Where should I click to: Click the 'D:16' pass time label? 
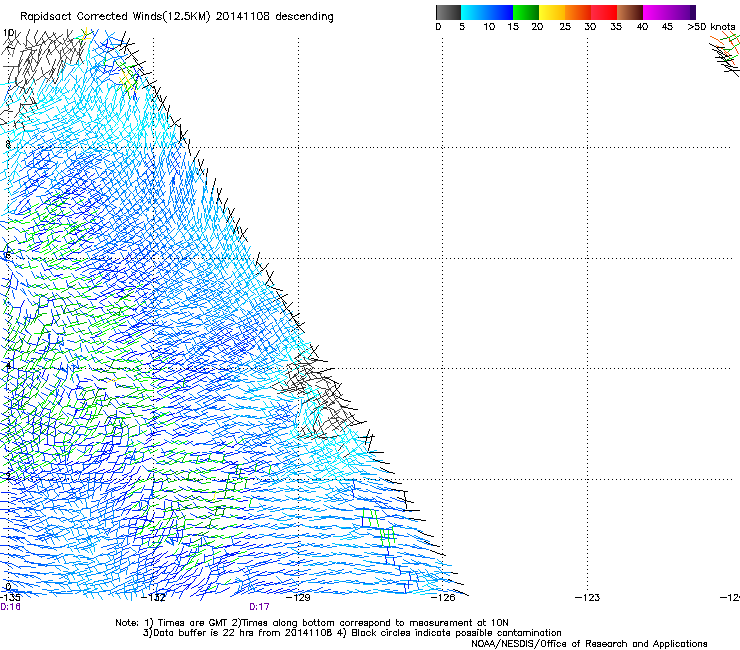10,607
